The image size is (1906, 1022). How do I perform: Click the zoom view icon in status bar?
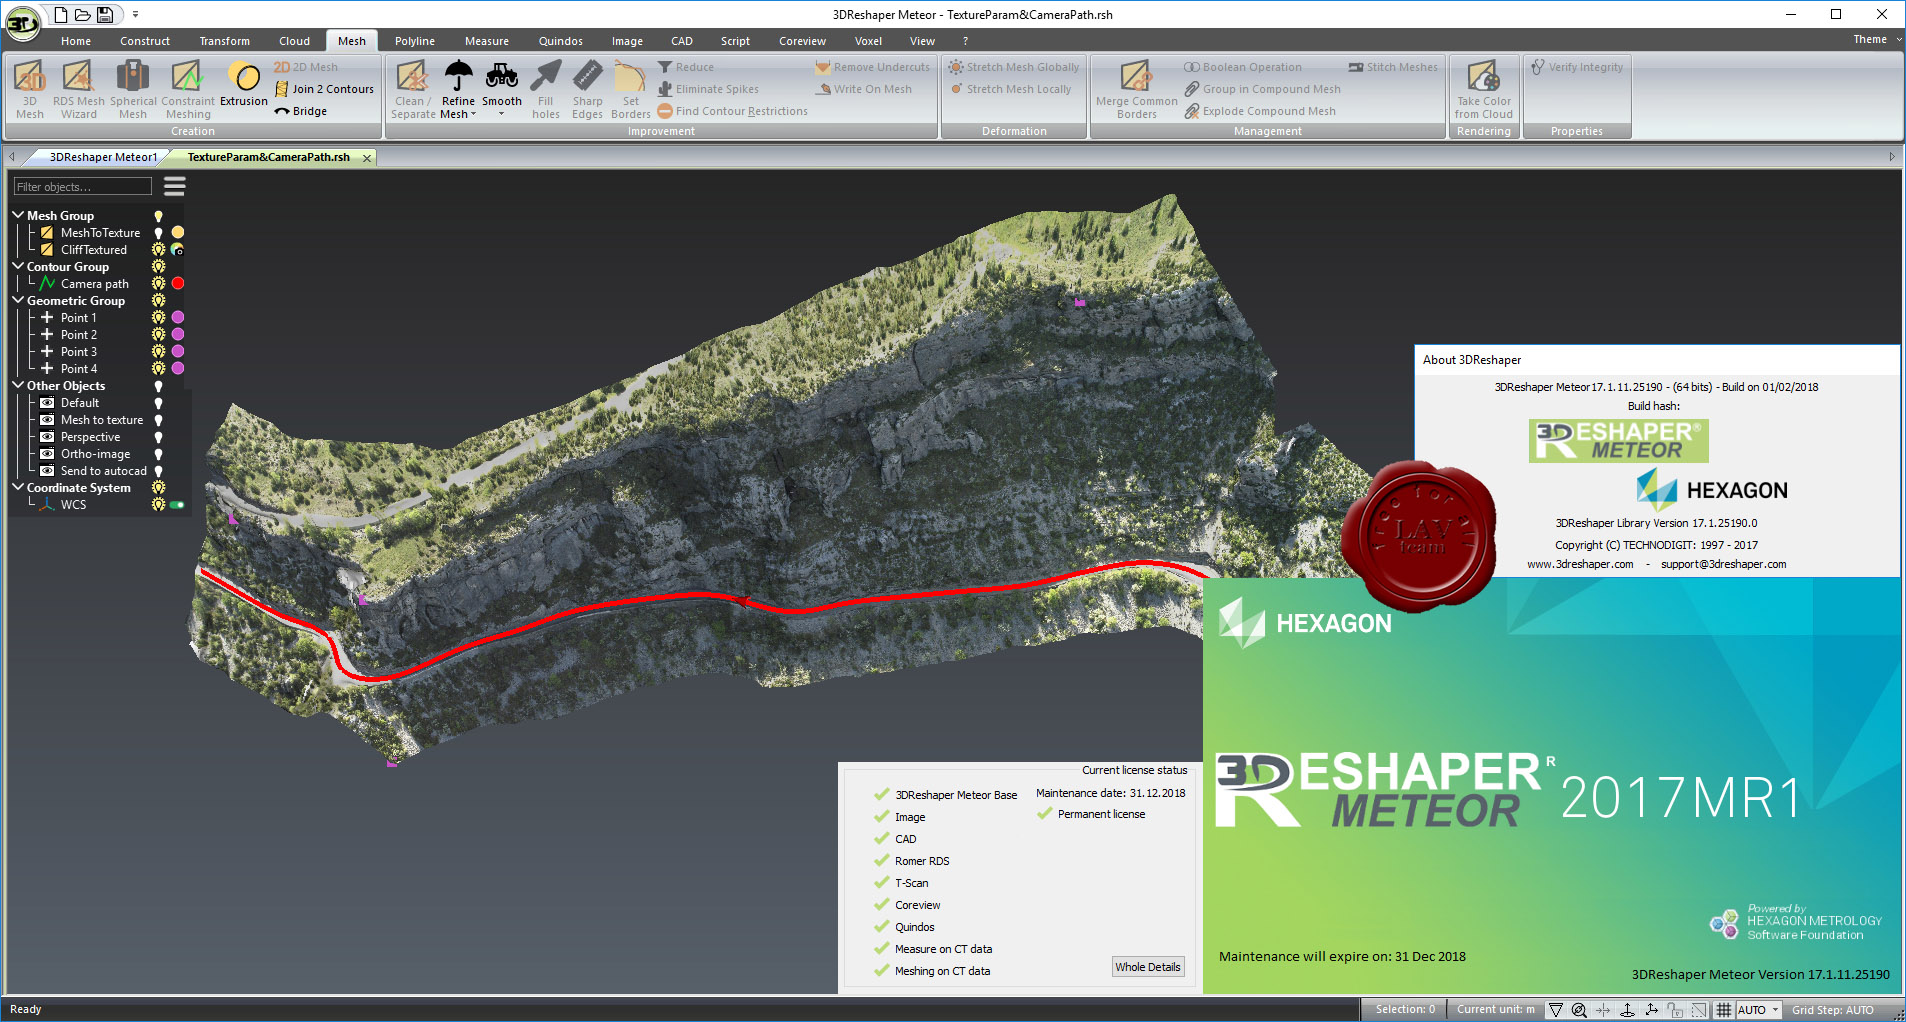click(1579, 1010)
